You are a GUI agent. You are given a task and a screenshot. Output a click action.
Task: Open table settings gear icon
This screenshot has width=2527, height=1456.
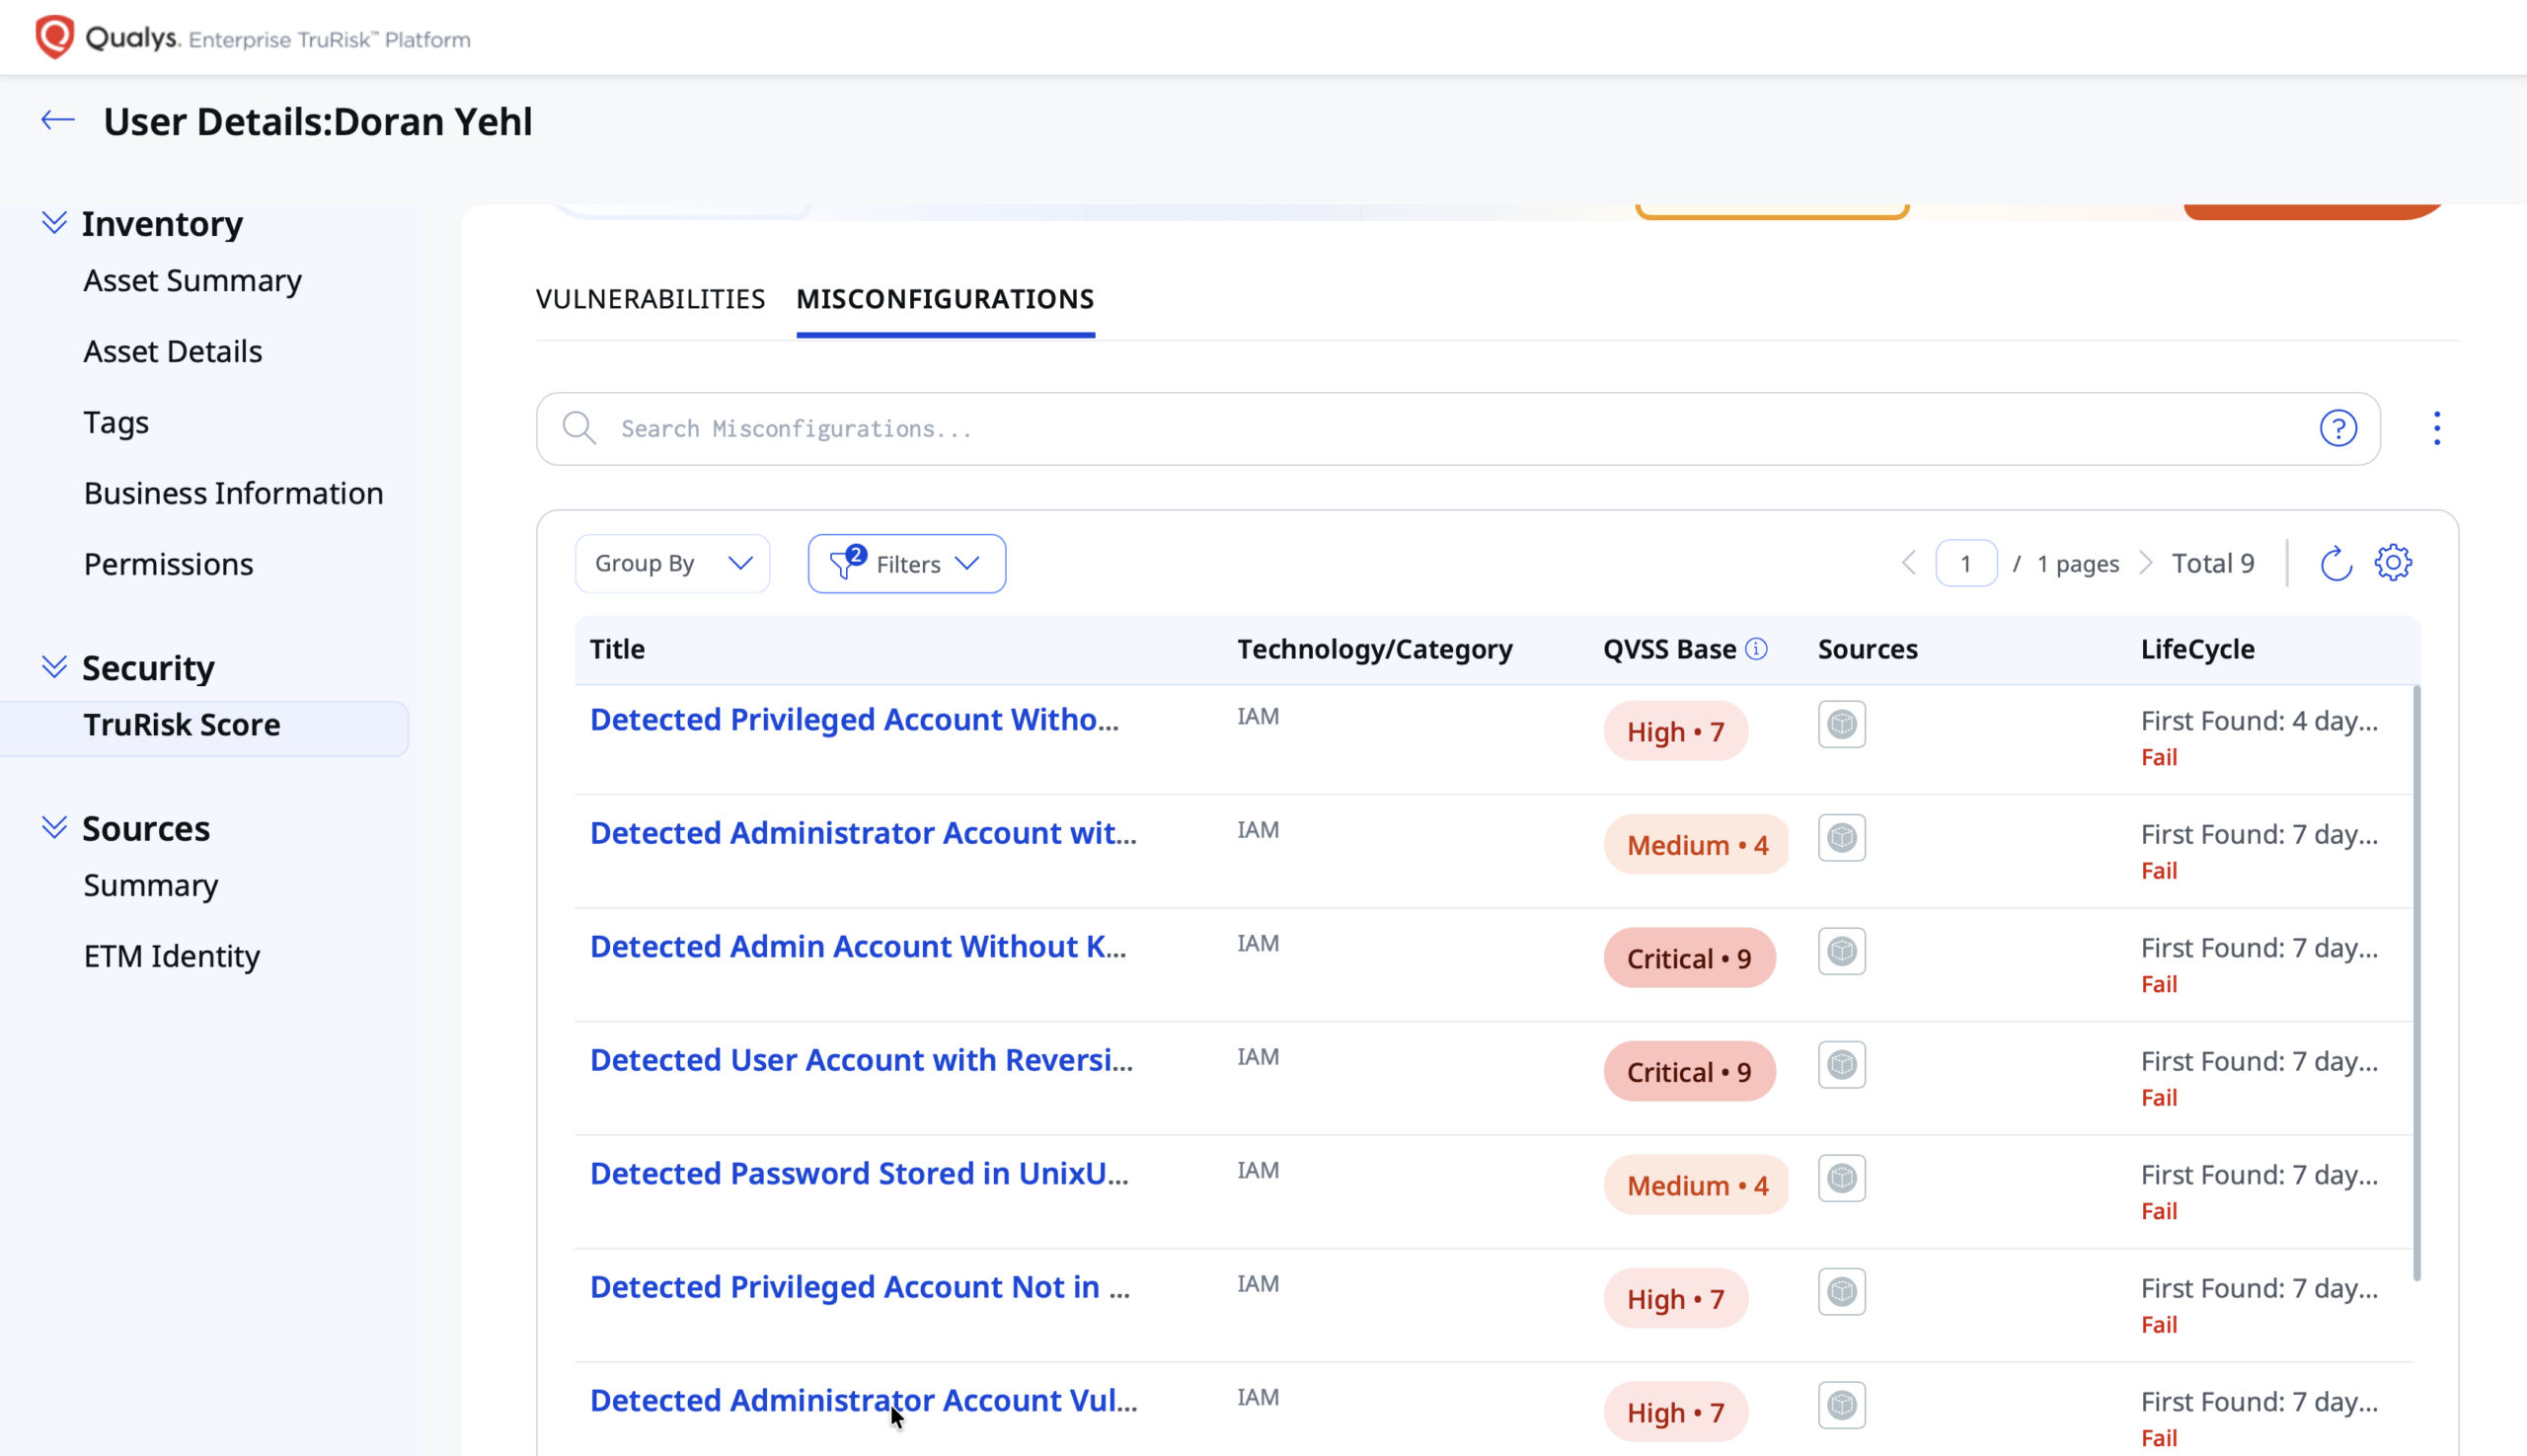[2393, 562]
